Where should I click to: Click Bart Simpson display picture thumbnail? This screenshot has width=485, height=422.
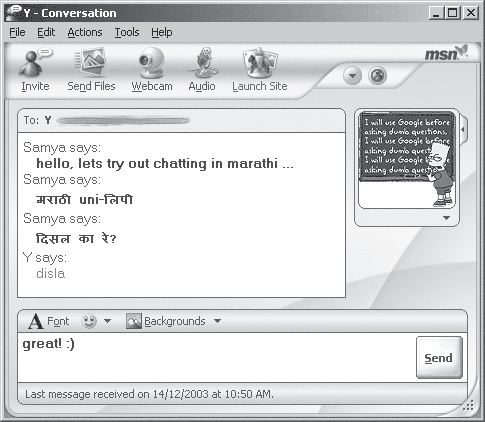point(407,159)
